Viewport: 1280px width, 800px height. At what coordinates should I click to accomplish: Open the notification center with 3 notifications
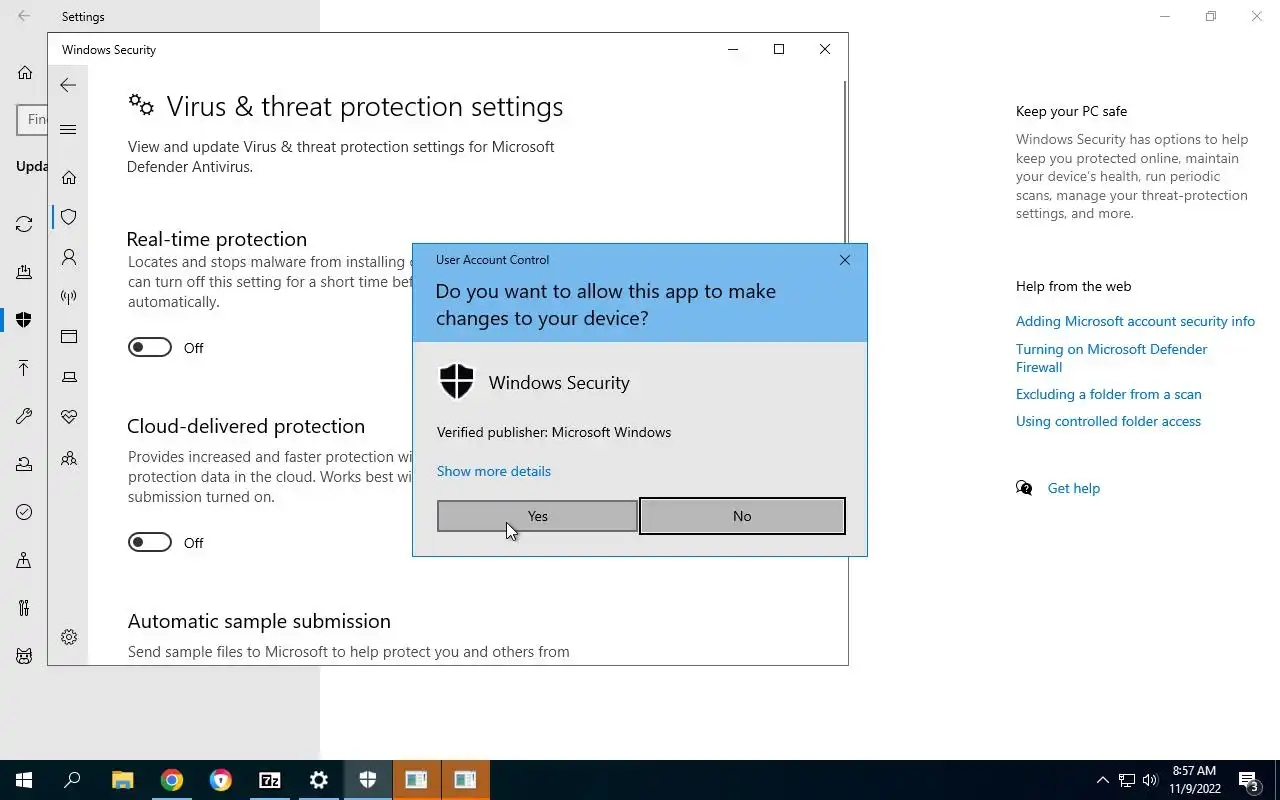click(x=1249, y=780)
